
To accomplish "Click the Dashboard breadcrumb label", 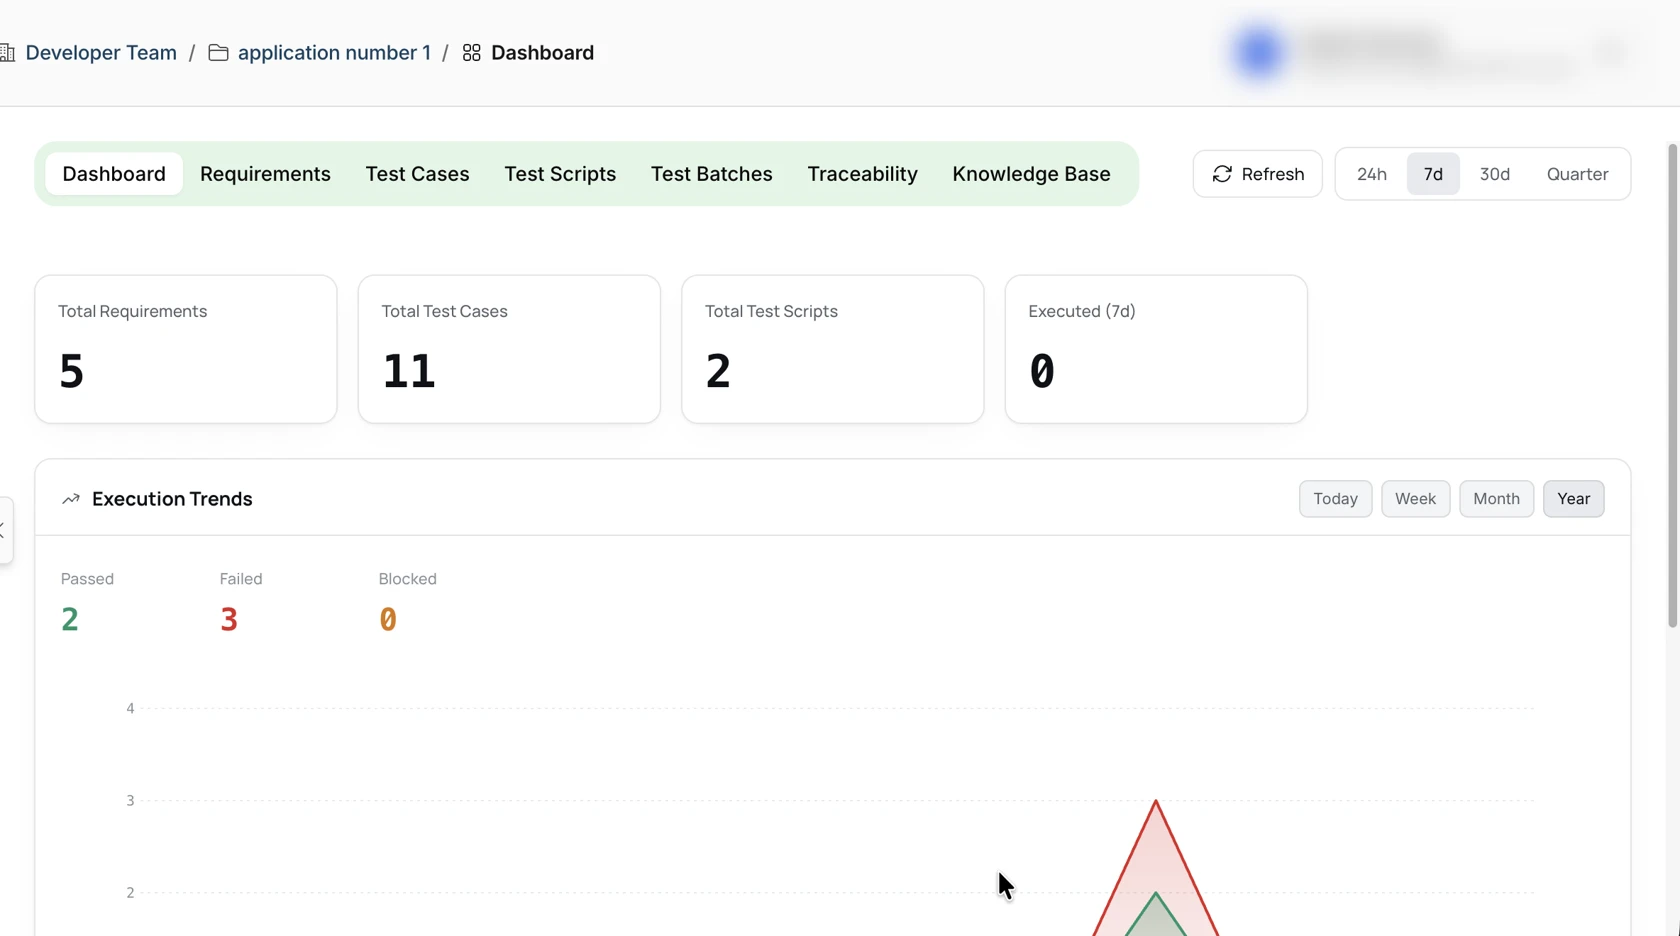I will tap(542, 52).
